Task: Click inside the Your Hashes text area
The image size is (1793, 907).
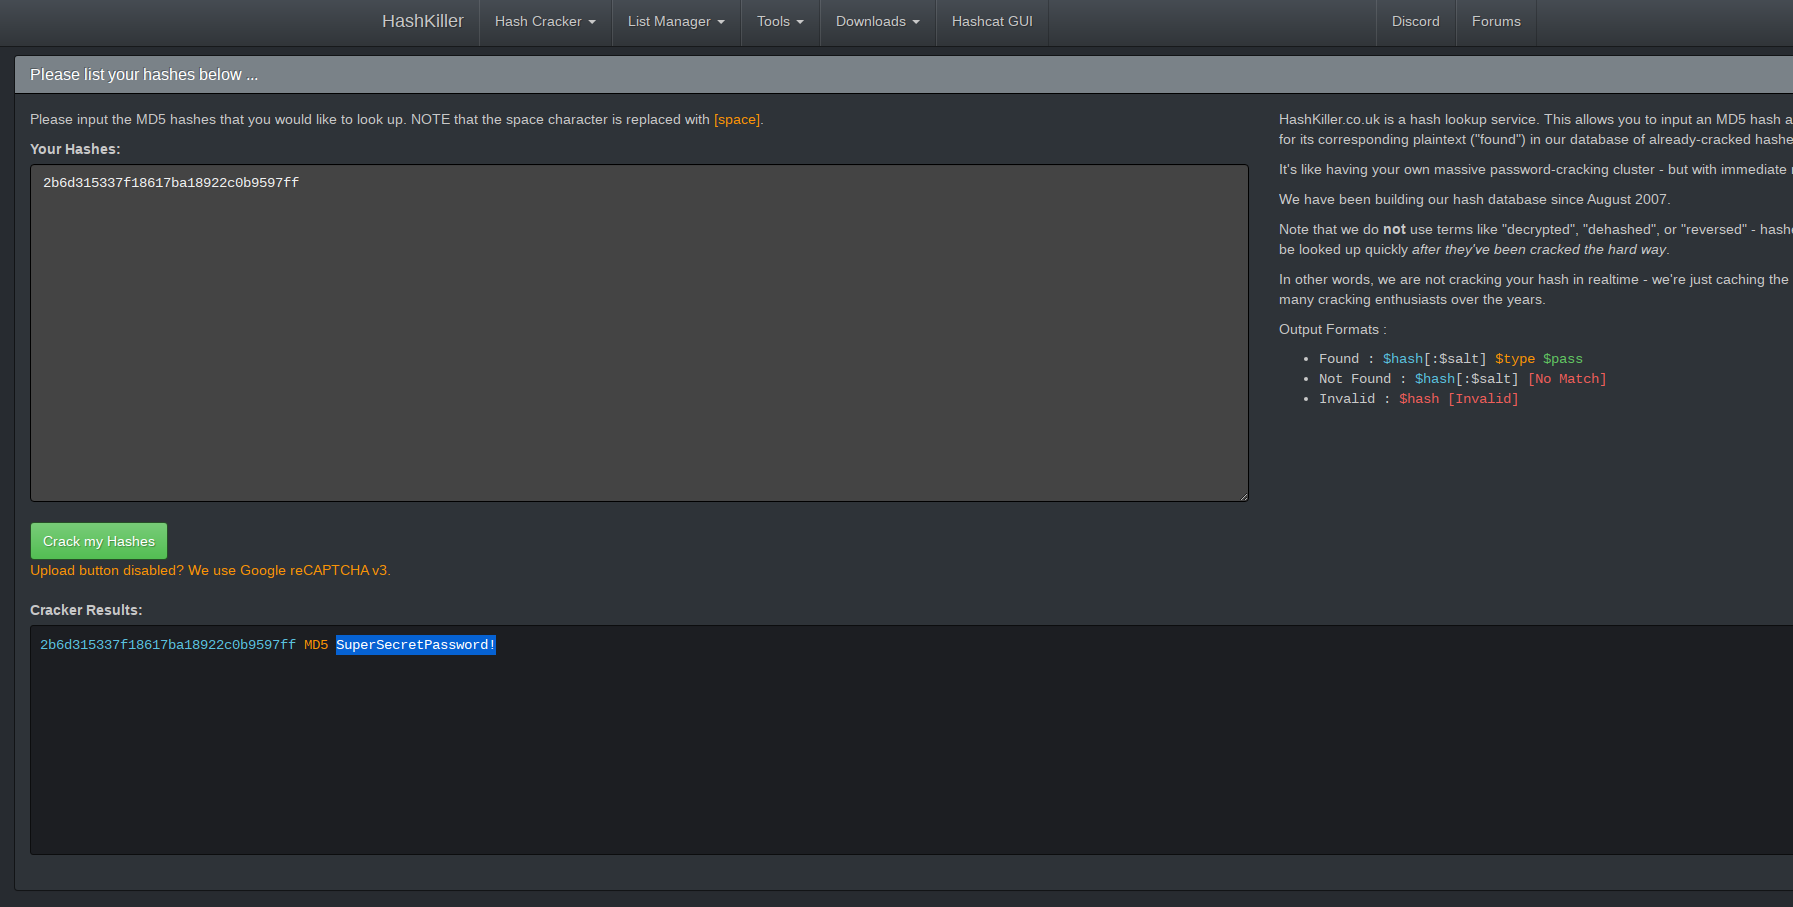Action: click(639, 333)
